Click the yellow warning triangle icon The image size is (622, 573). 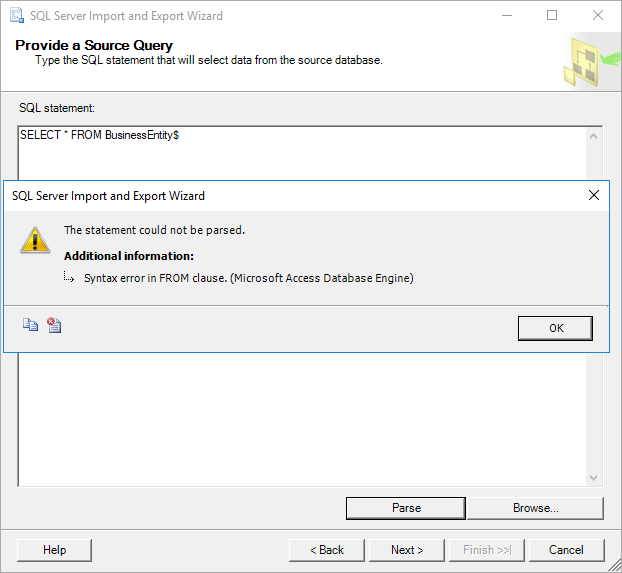(35, 239)
